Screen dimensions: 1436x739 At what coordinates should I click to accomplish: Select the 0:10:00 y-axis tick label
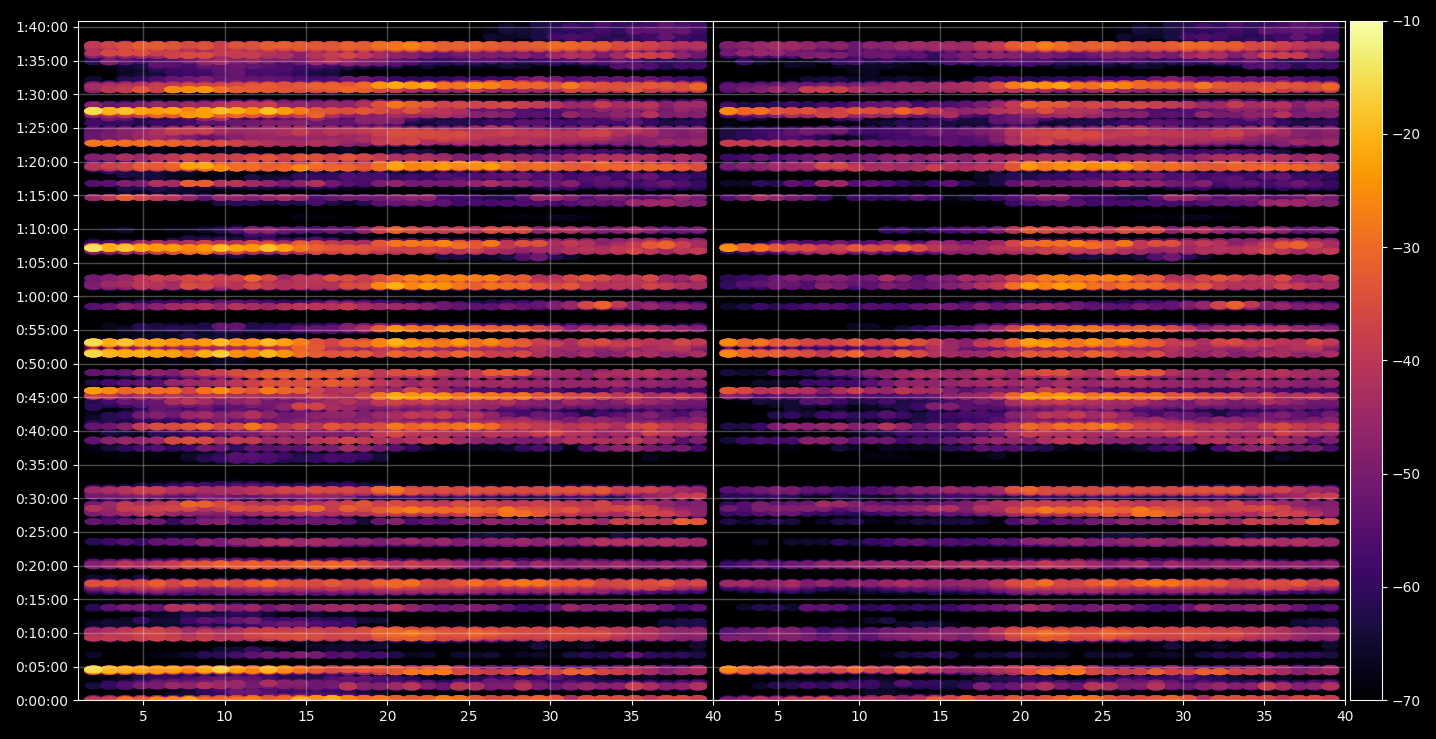click(x=42, y=633)
